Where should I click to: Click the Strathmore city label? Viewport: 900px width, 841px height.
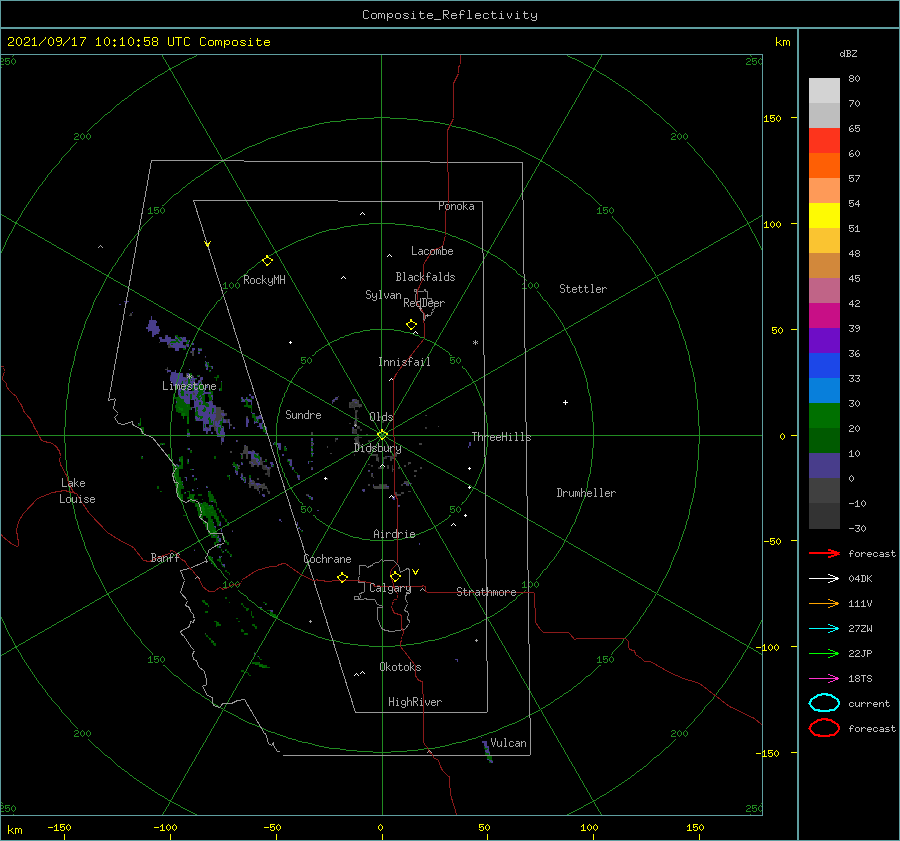[x=487, y=592]
